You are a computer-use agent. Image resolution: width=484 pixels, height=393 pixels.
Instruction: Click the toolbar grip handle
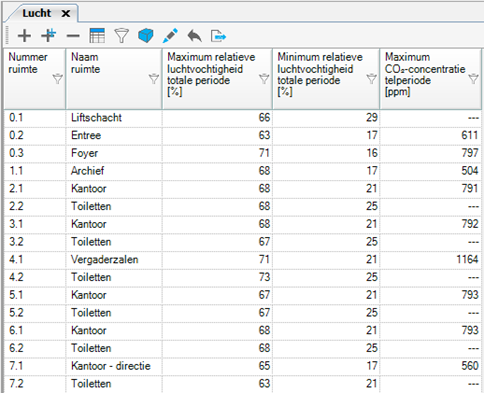coord(8,36)
